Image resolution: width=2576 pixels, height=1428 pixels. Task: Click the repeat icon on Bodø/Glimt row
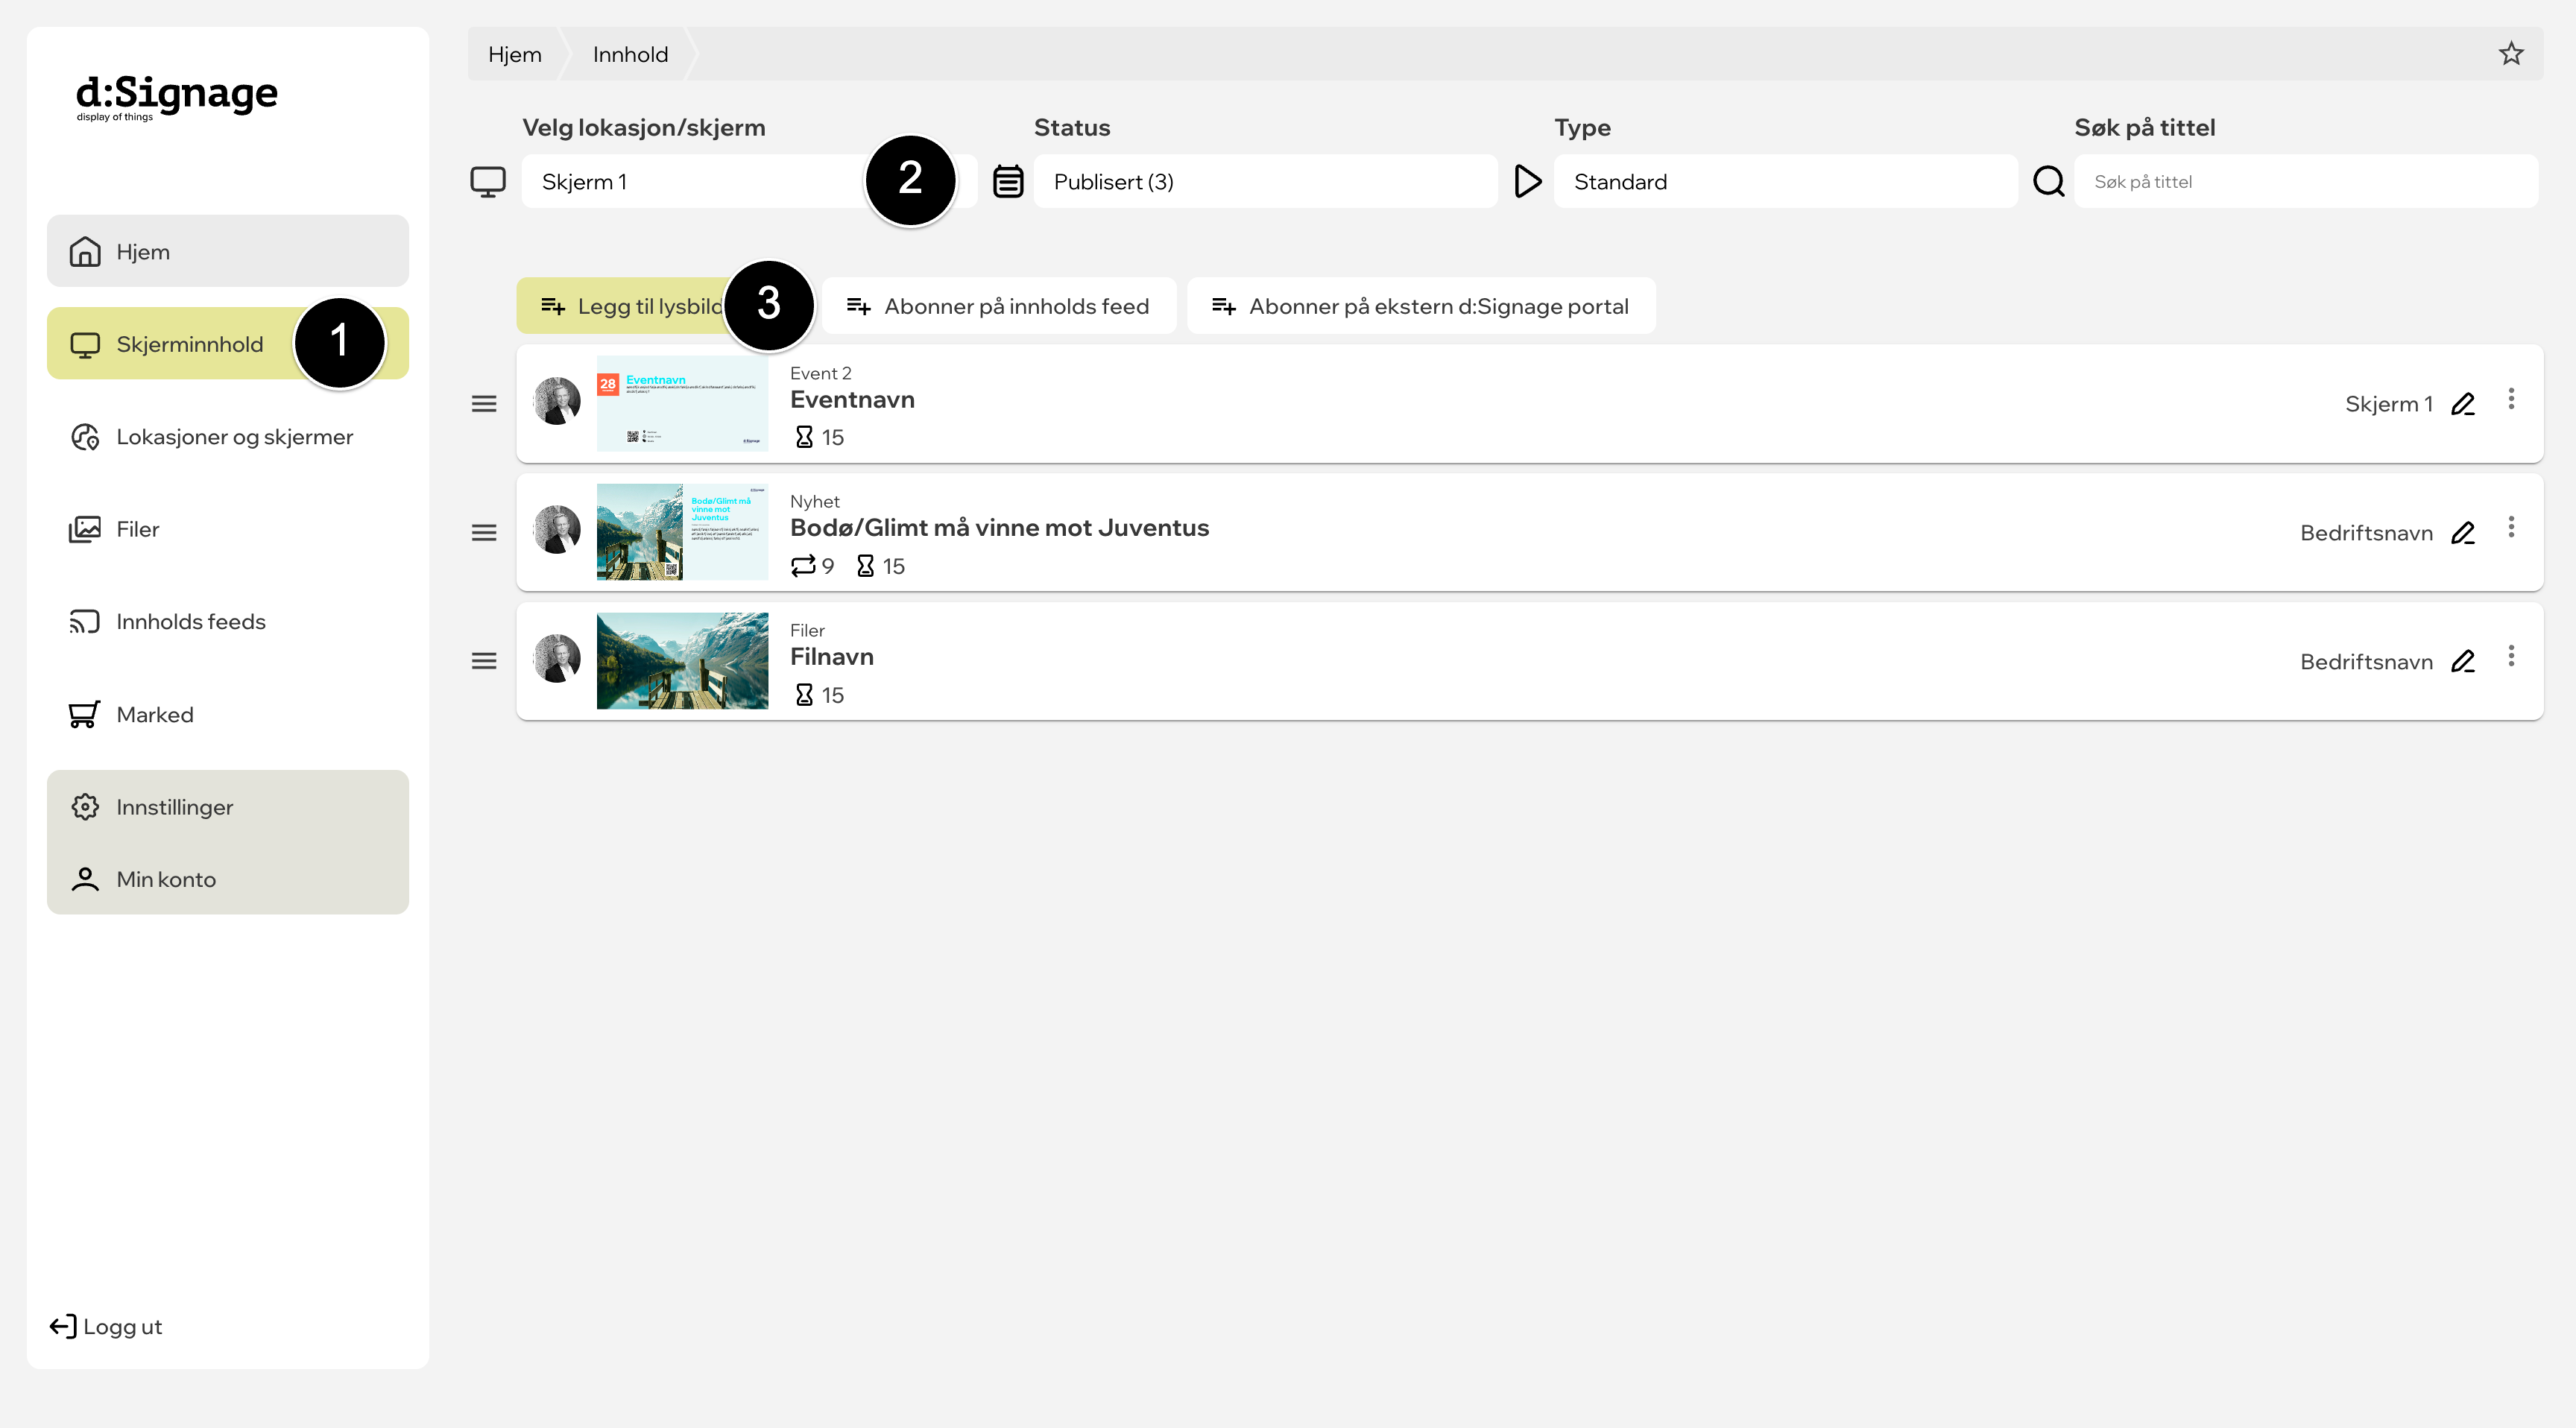click(803, 566)
